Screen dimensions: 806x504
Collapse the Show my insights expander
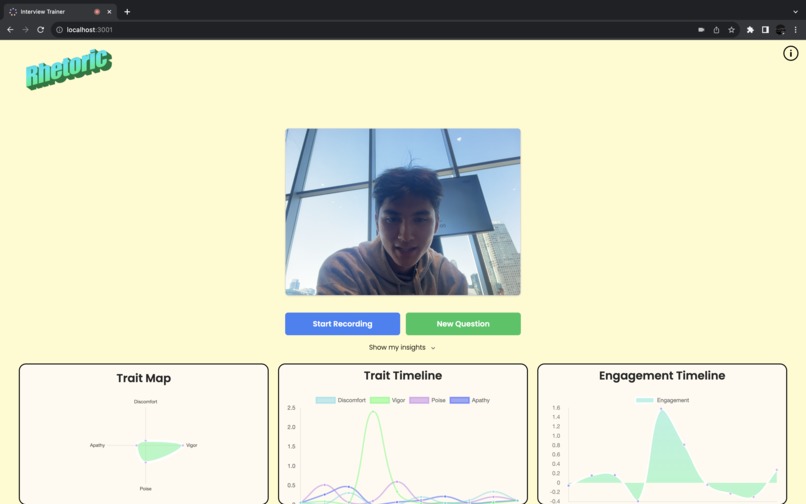pos(402,348)
